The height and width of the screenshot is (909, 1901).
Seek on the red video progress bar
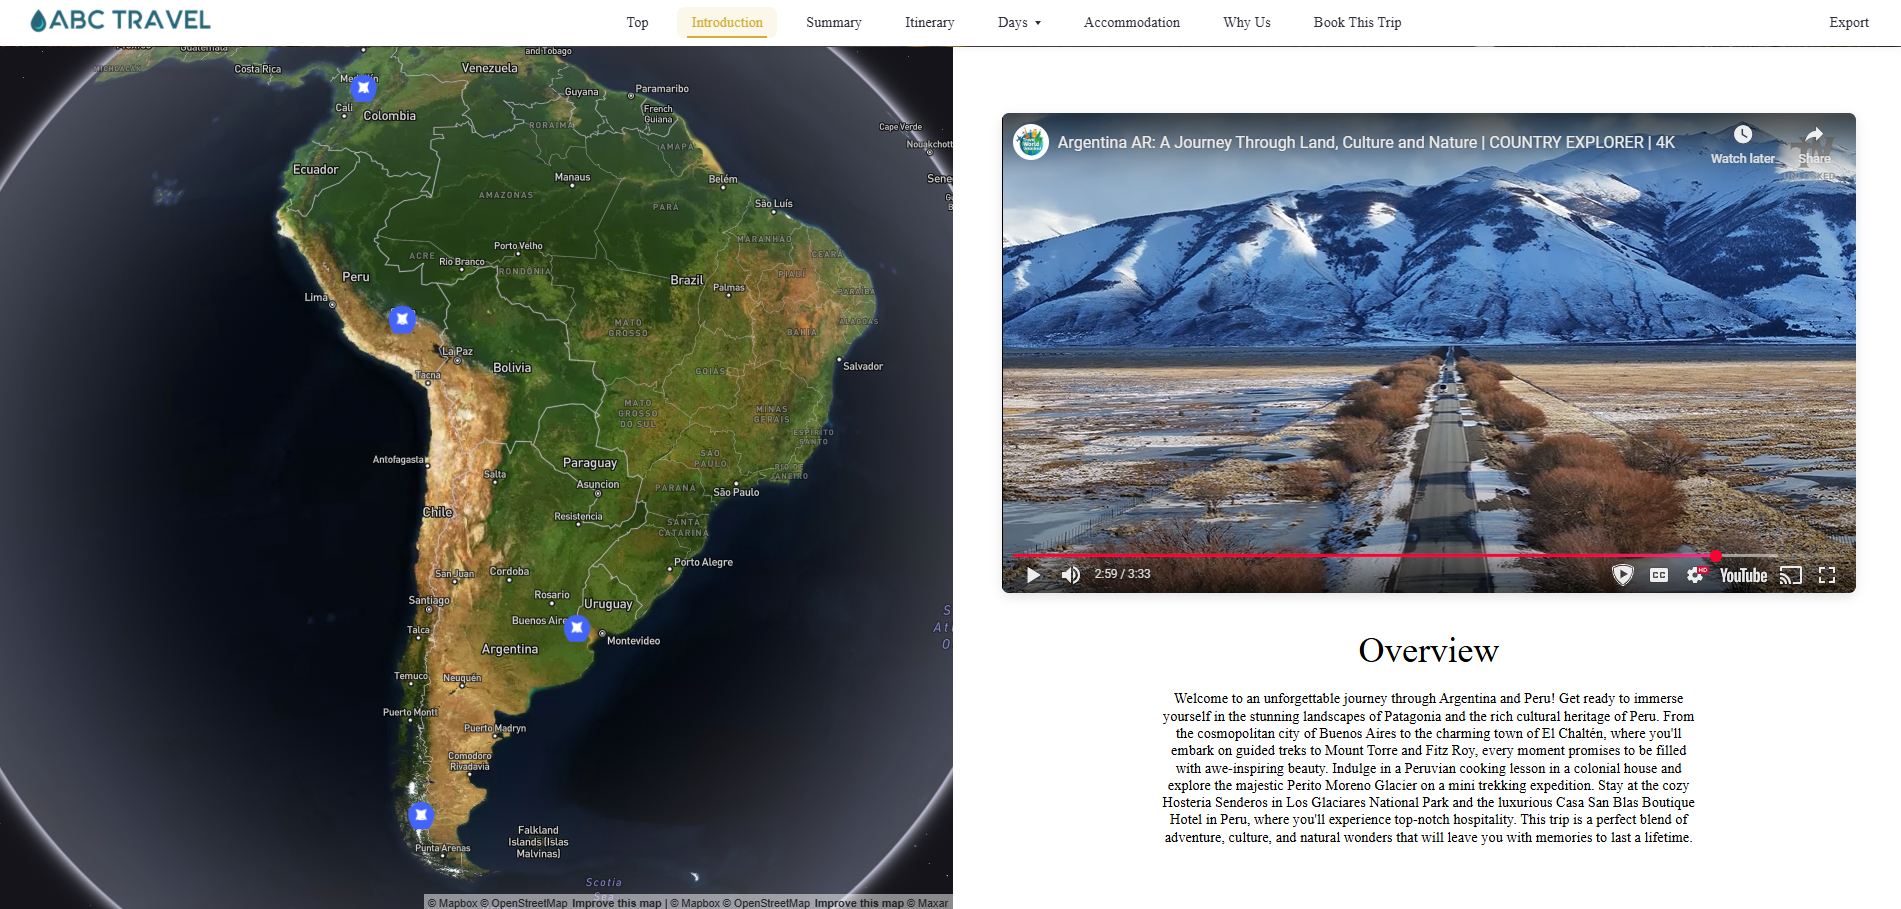pos(1395,555)
